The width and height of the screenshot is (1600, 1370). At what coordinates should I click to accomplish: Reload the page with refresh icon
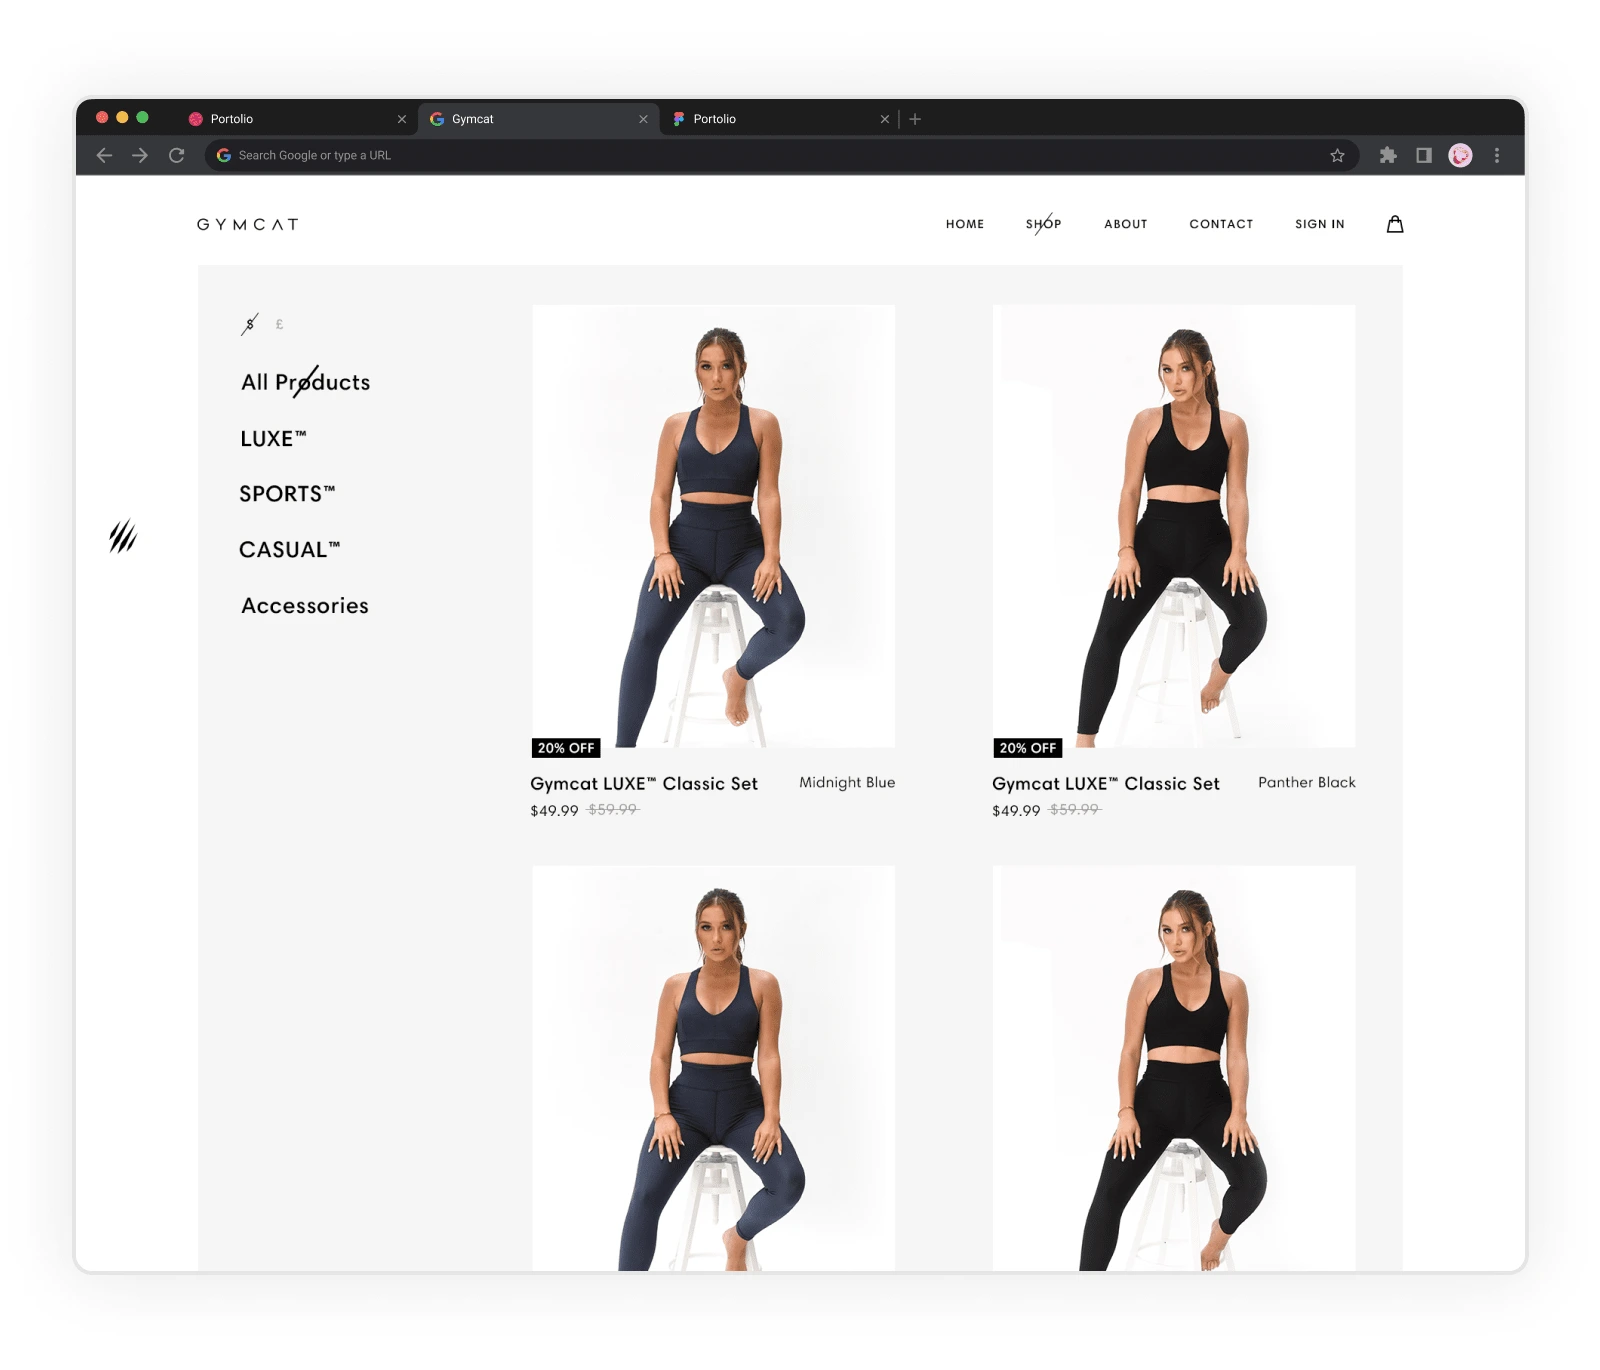pos(177,155)
